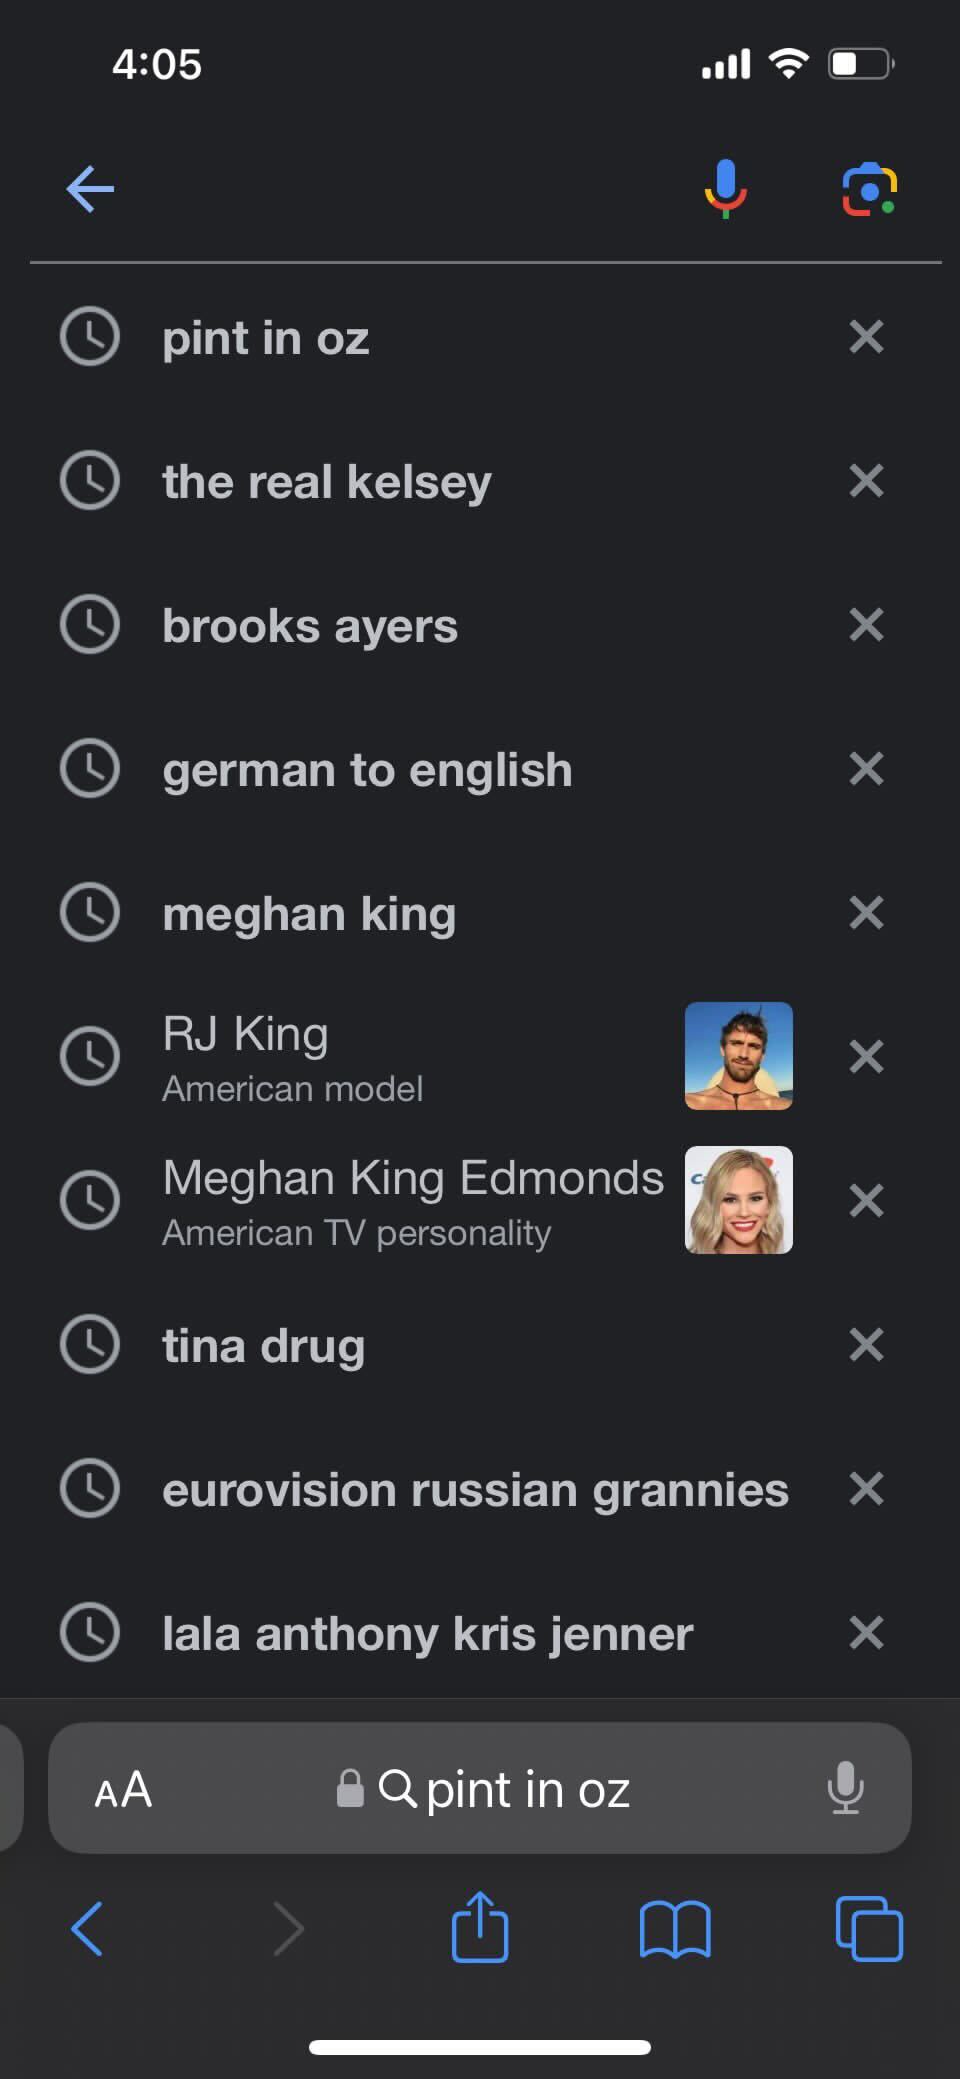The width and height of the screenshot is (960, 2079).
Task: Remove "brooks ayers" suggestion
Action: tap(866, 625)
